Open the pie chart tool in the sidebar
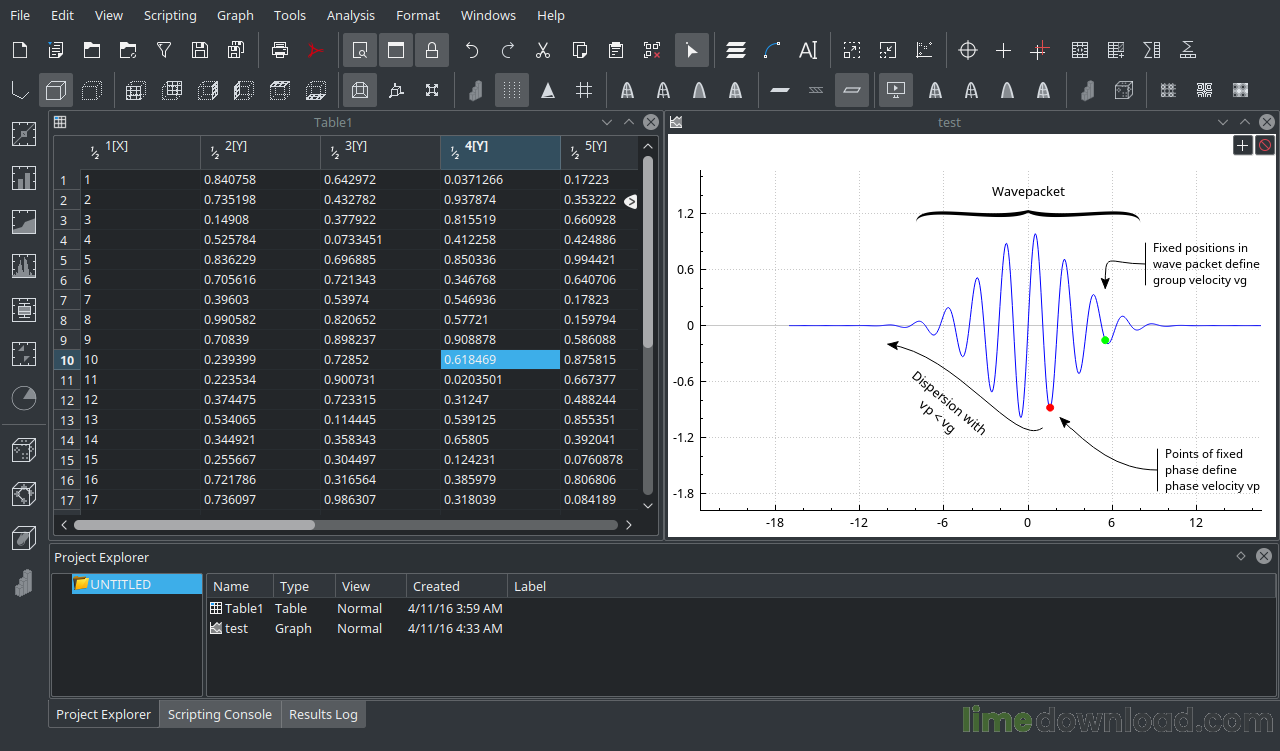Image resolution: width=1280 pixels, height=751 pixels. point(24,398)
